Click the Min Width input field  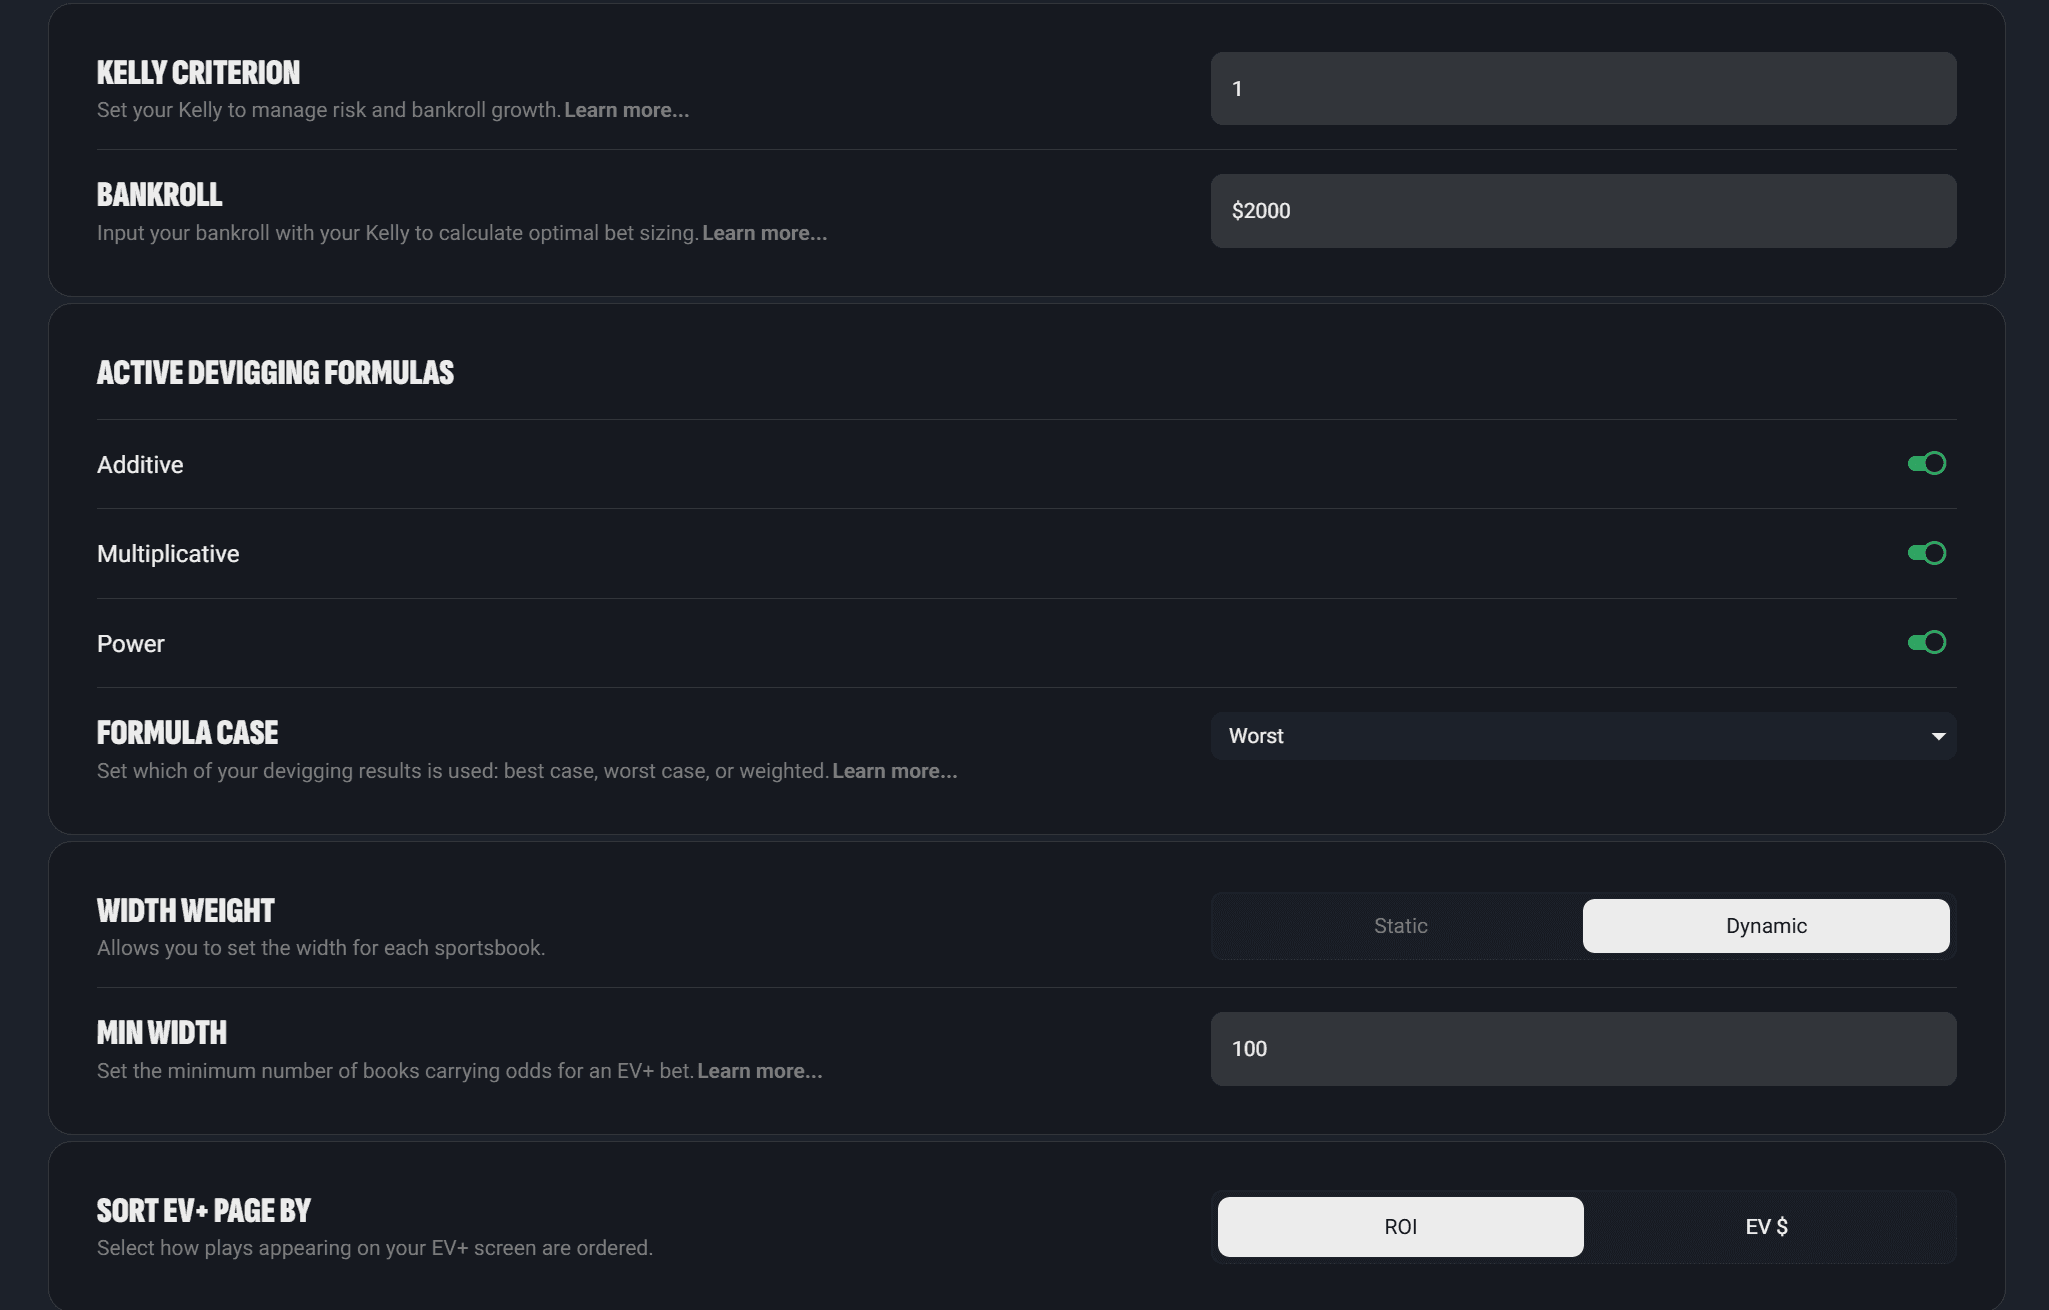coord(1582,1049)
